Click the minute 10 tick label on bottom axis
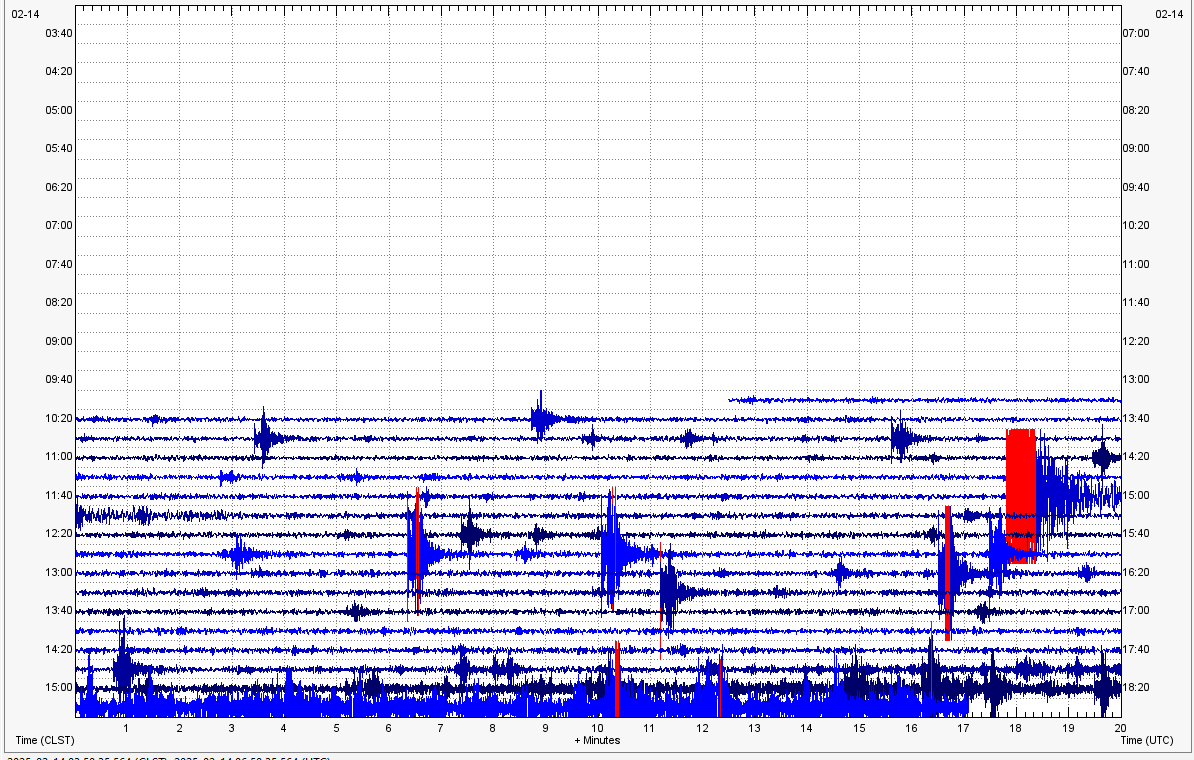This screenshot has width=1194, height=760. click(x=597, y=728)
